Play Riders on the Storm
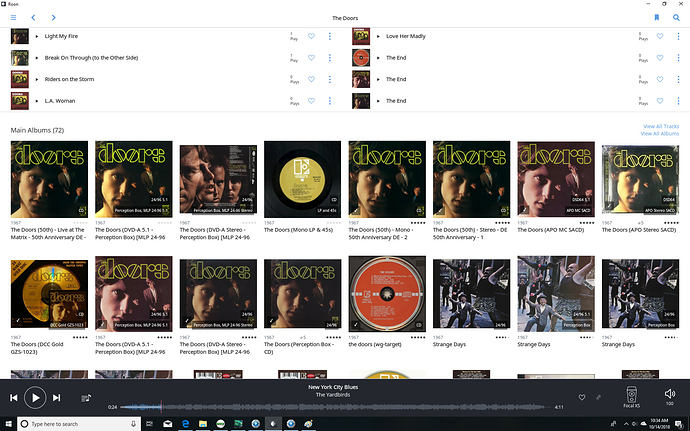690x431 pixels. 37,80
